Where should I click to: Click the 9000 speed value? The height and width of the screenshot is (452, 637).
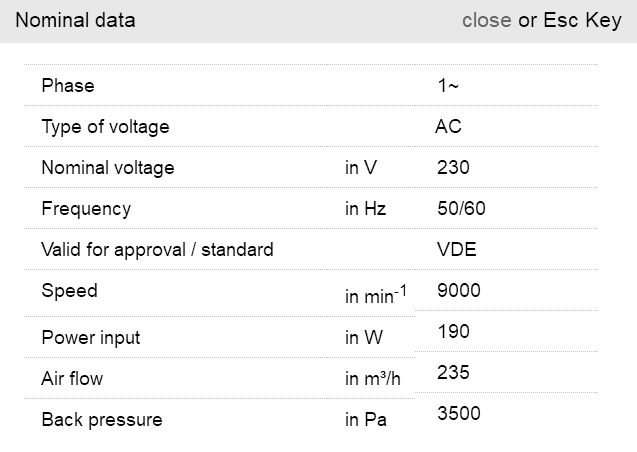tap(459, 291)
